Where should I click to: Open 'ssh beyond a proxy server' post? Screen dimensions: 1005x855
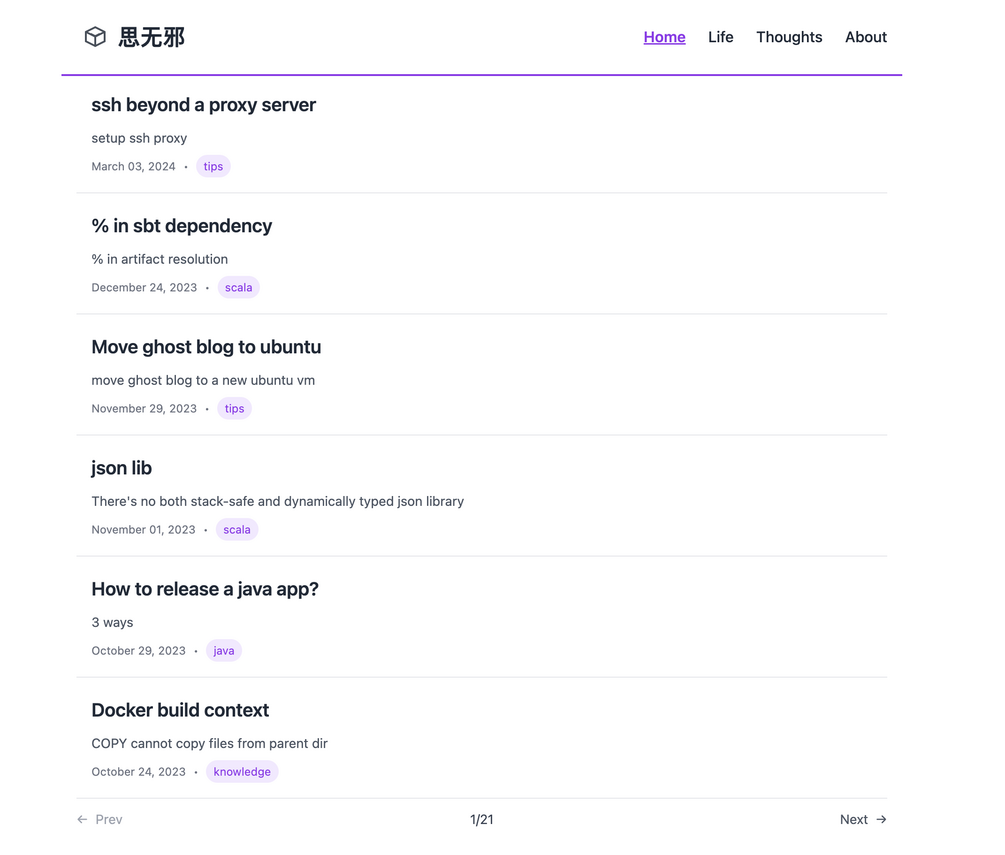click(x=203, y=105)
